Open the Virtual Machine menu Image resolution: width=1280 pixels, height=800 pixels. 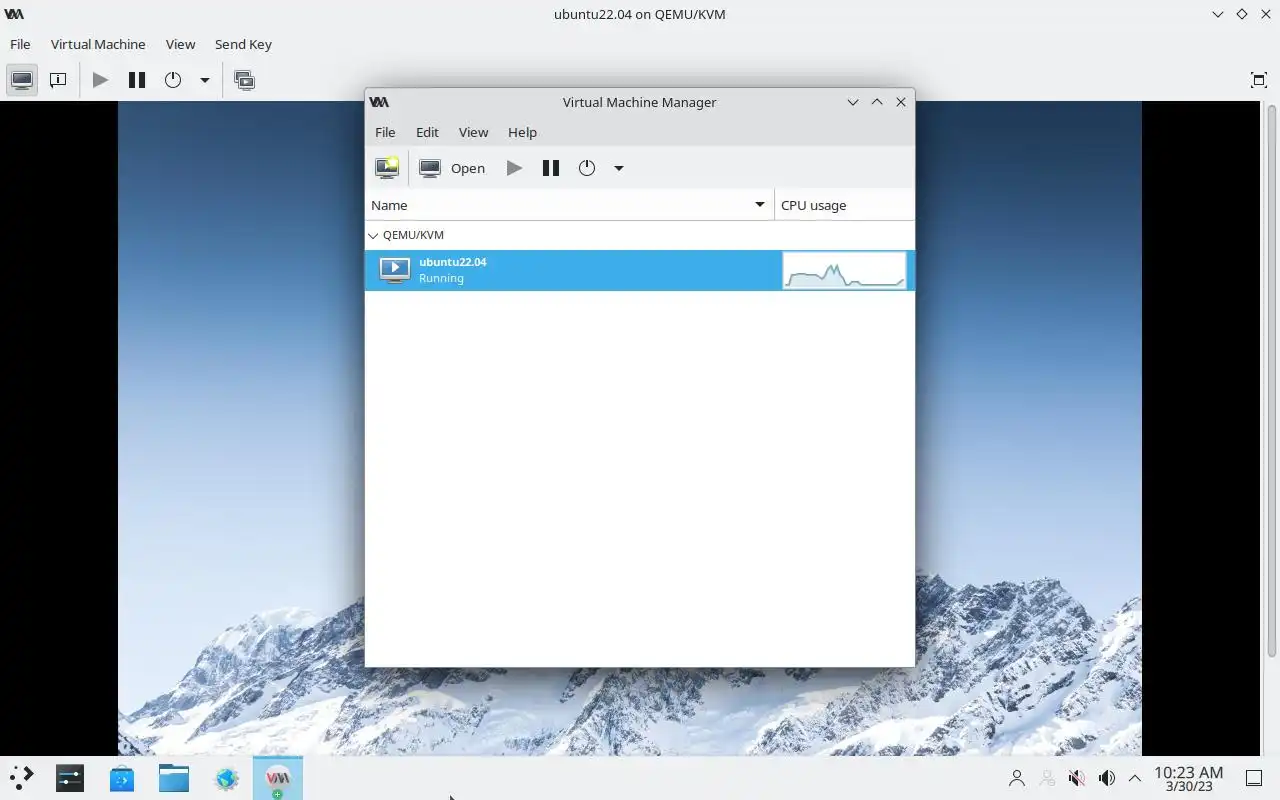(98, 44)
